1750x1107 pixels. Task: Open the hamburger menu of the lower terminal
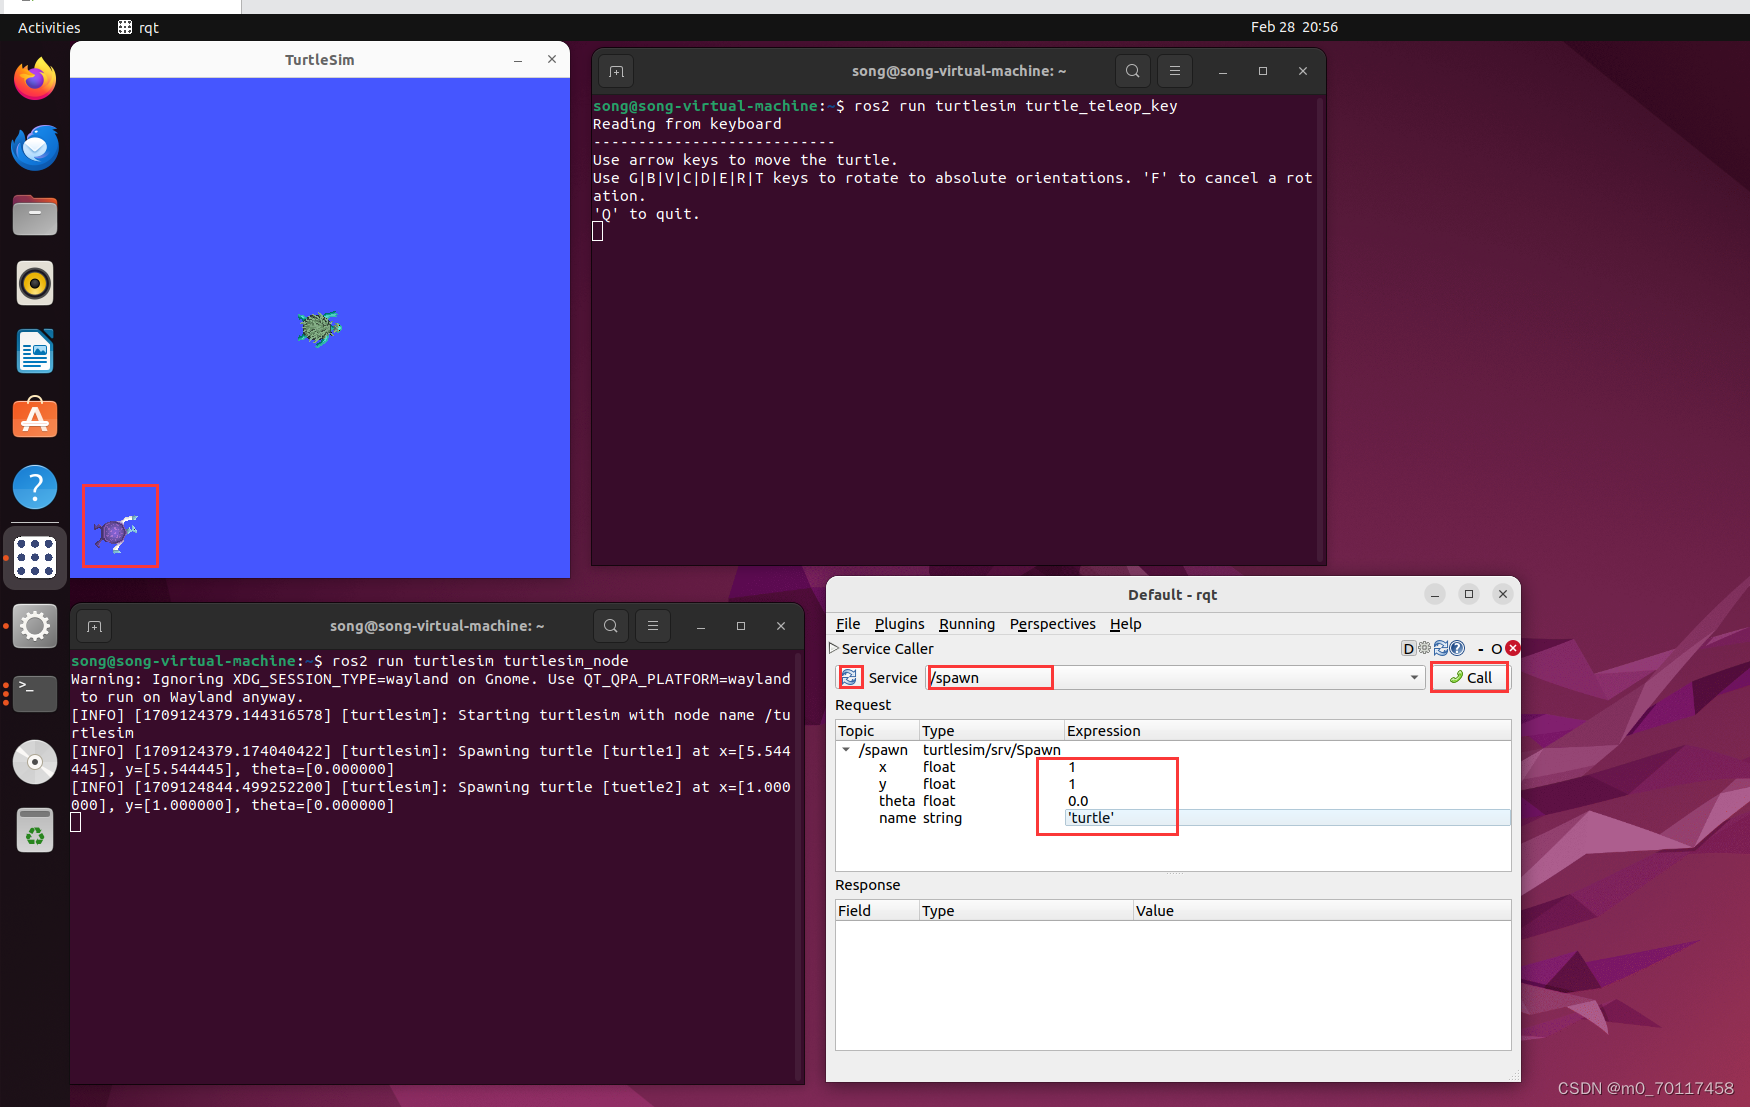[x=653, y=626]
